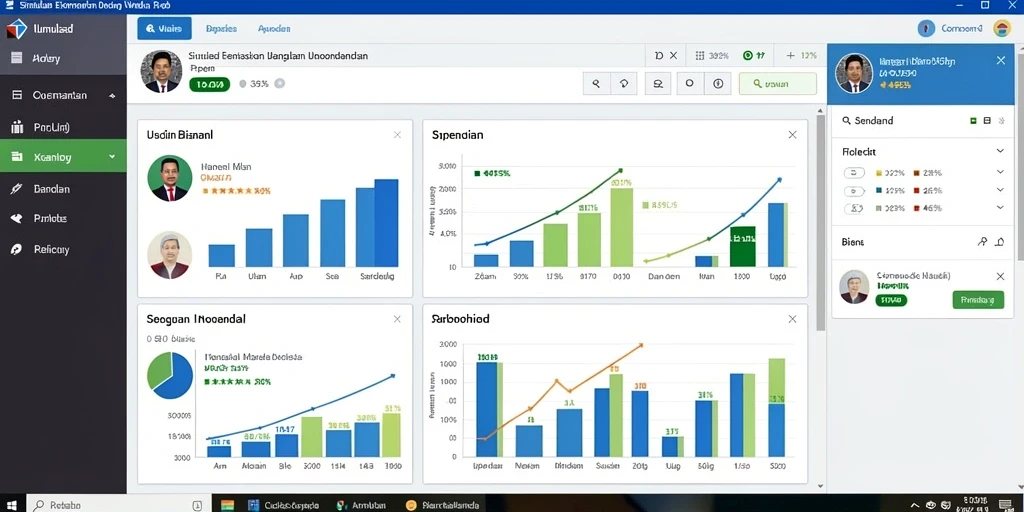Expand the Xcanlog sidebar item chevron
1024x512 pixels.
tap(112, 157)
